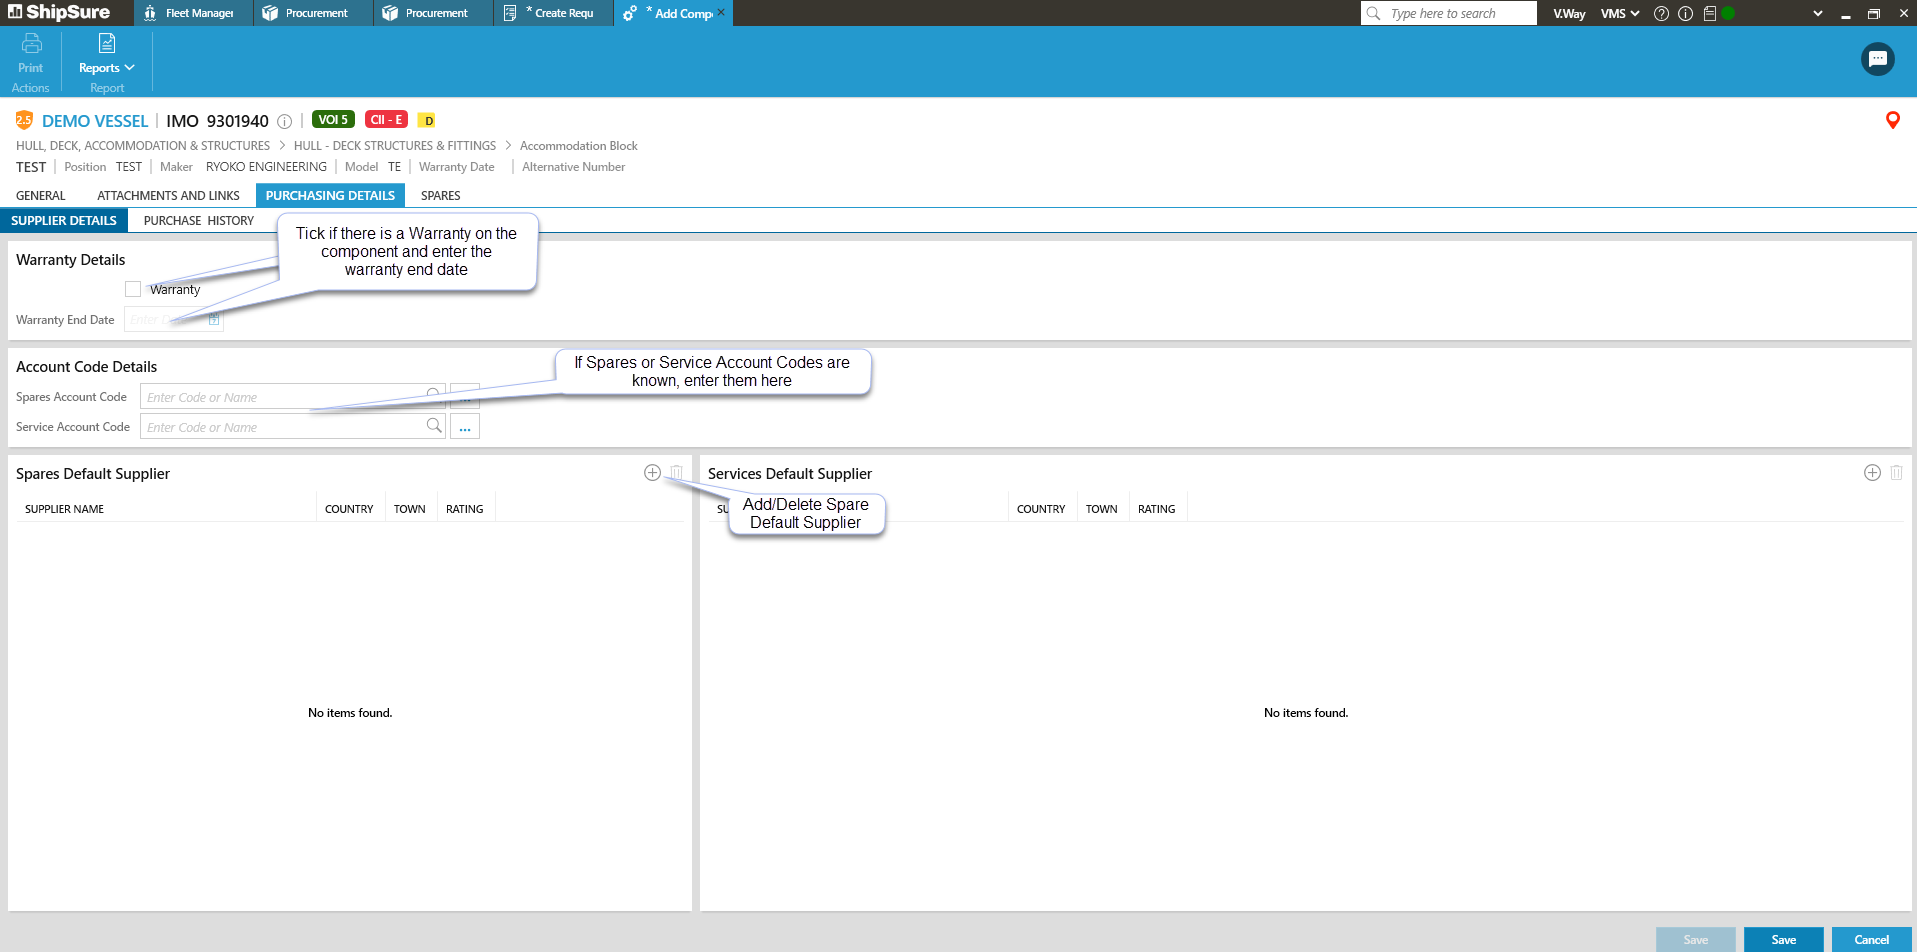Click the Print action icon
Screen dimensions: 1917x952
31,44
